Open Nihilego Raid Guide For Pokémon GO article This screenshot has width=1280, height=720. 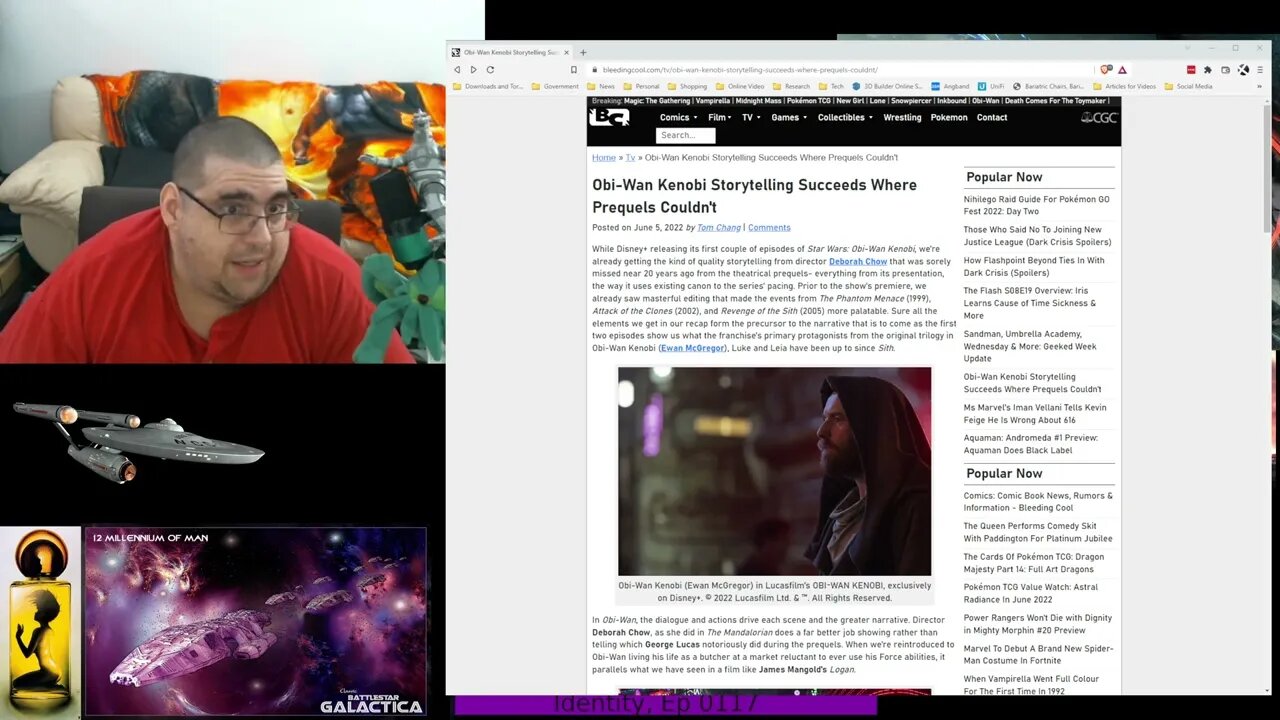coord(1036,205)
